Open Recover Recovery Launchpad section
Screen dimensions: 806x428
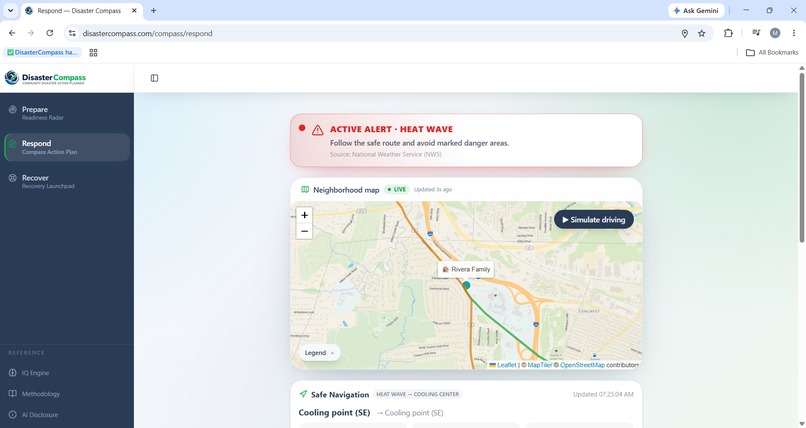pos(67,181)
